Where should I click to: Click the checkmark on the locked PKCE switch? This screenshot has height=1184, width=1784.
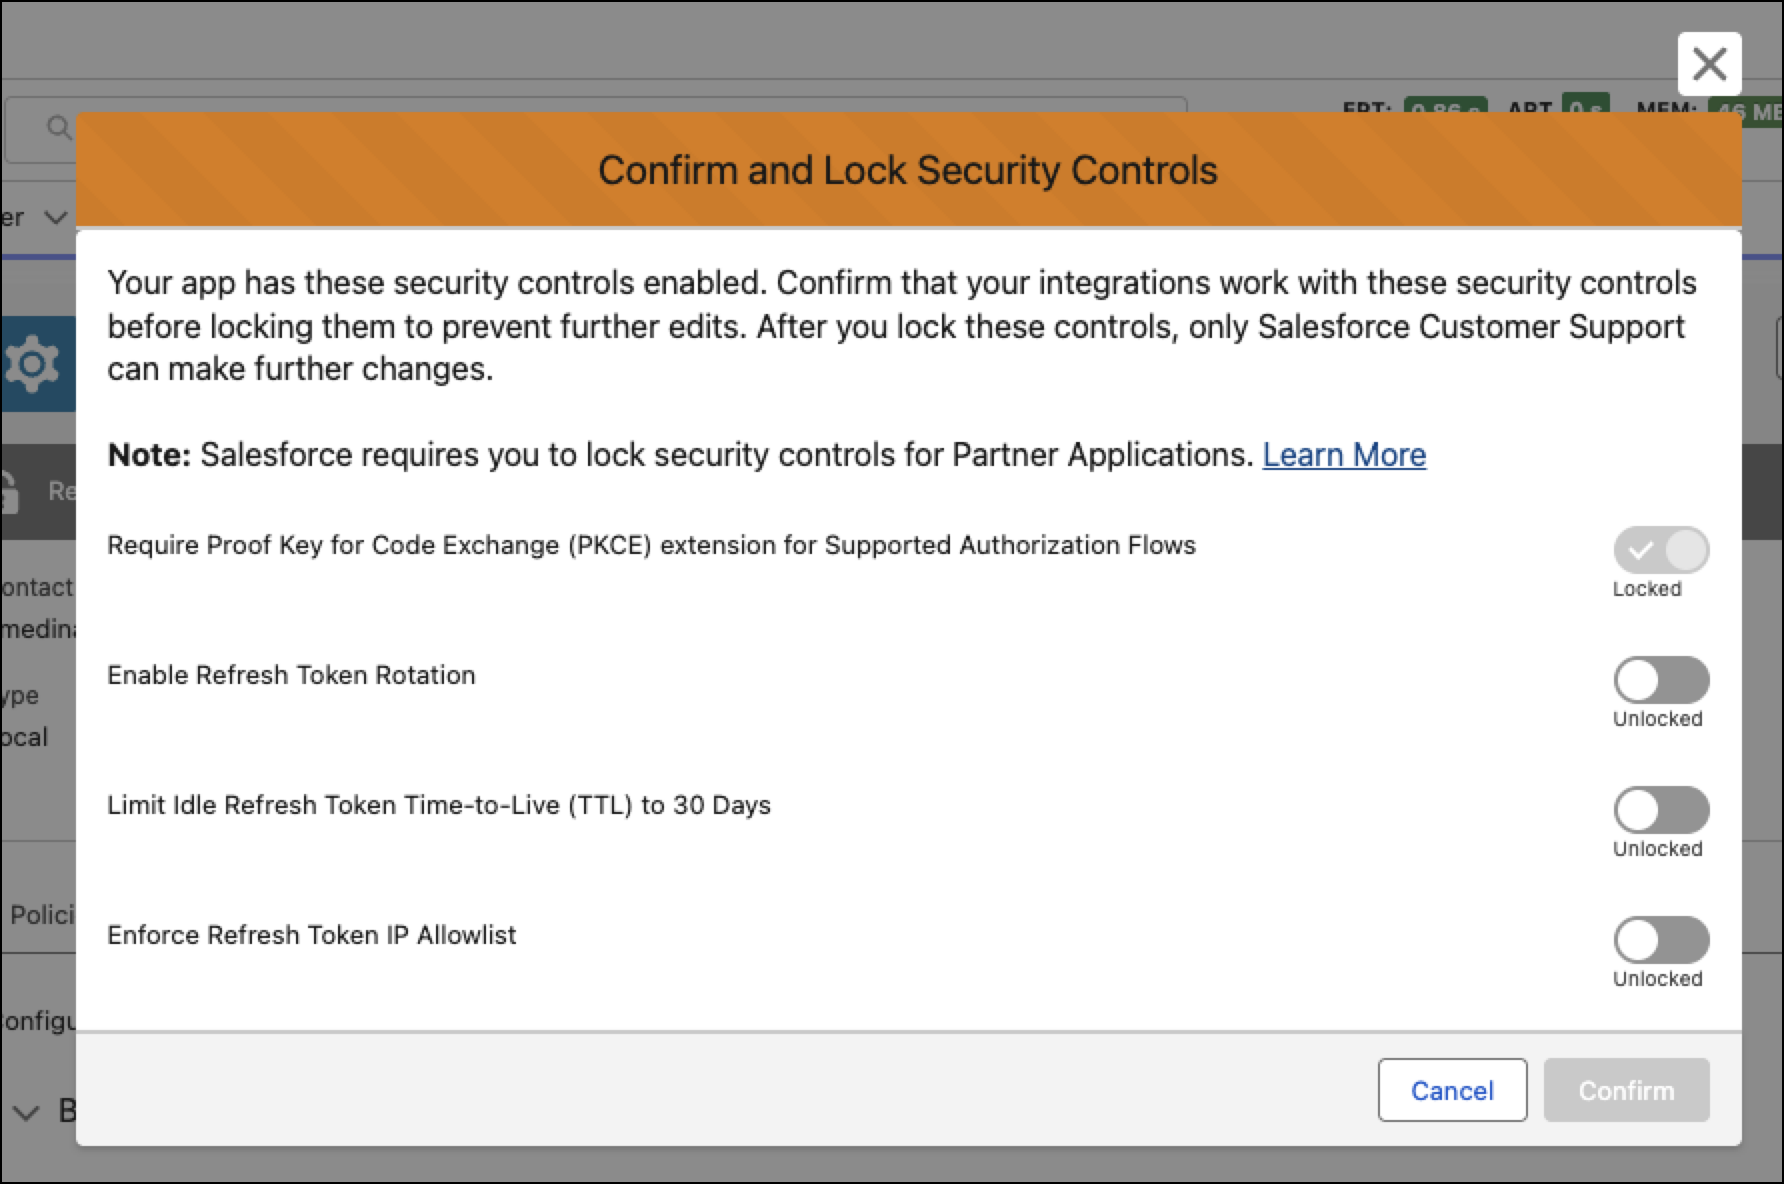(1640, 550)
